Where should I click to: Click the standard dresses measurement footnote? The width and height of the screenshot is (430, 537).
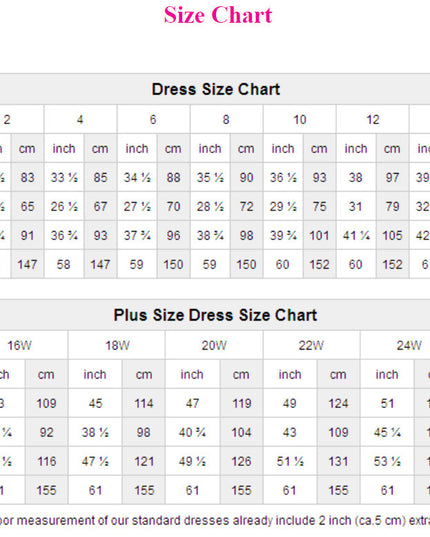click(215, 521)
